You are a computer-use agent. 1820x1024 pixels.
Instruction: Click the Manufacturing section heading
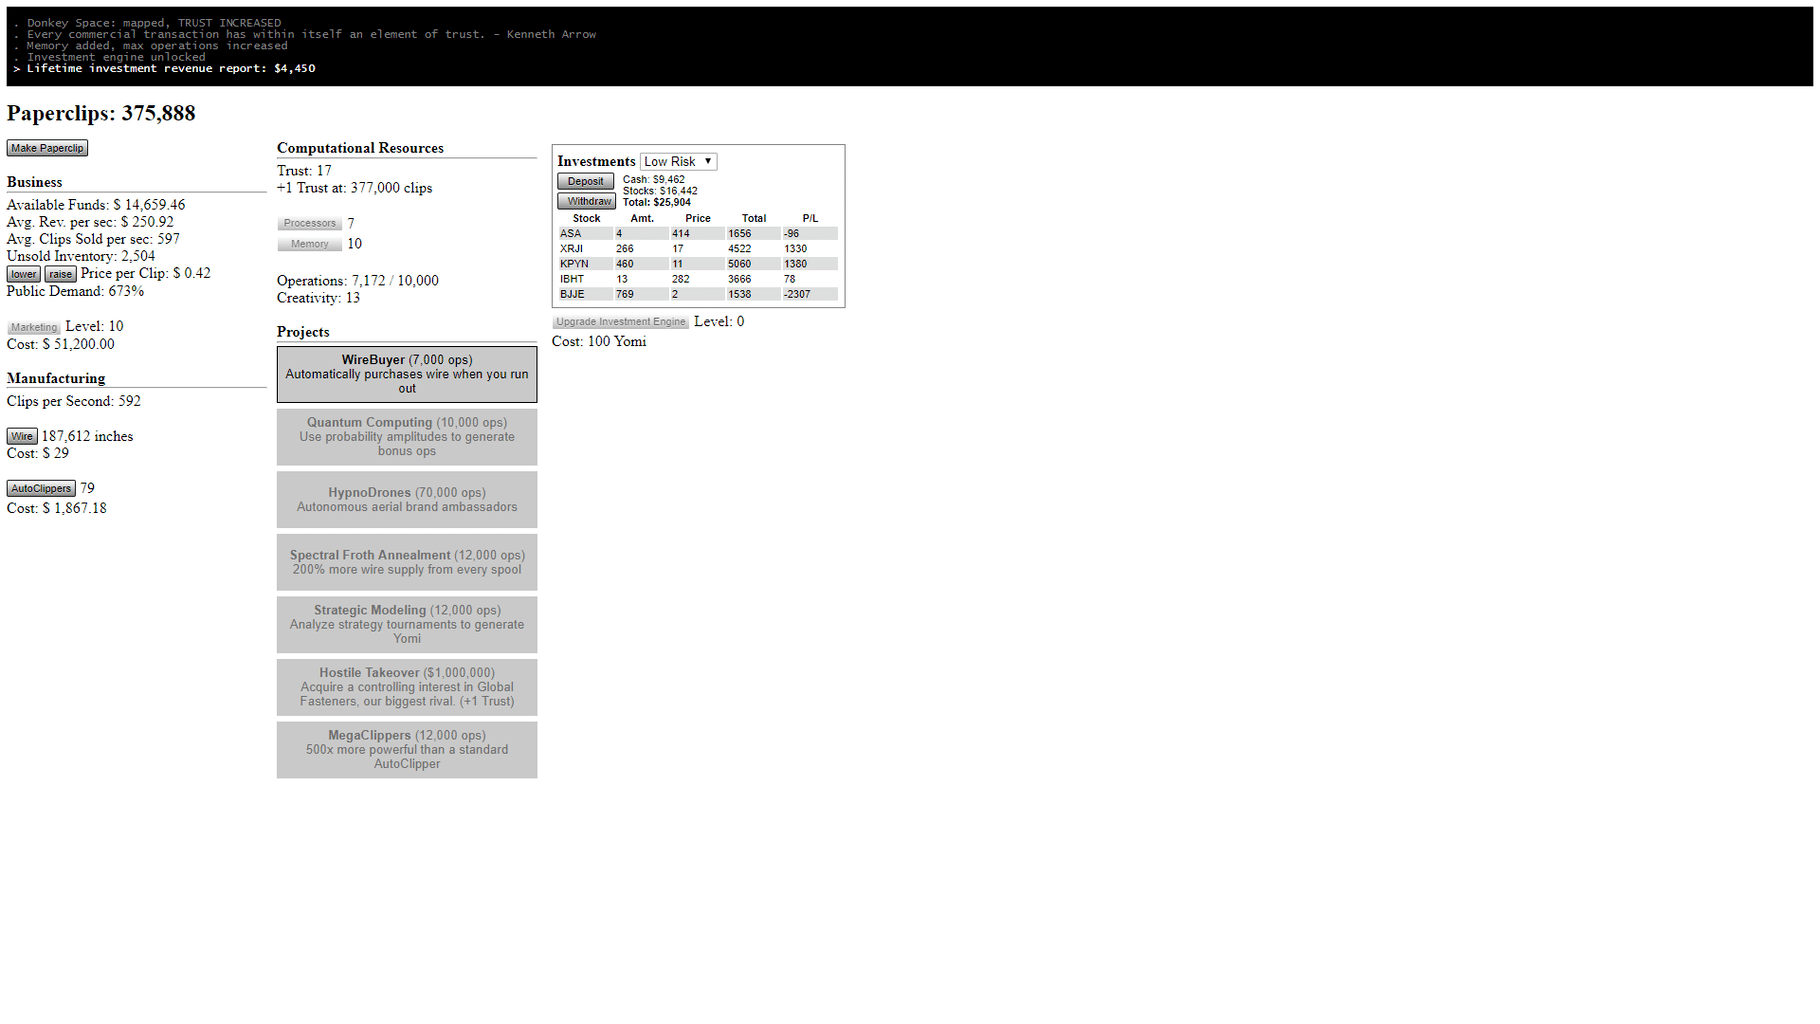(x=56, y=378)
